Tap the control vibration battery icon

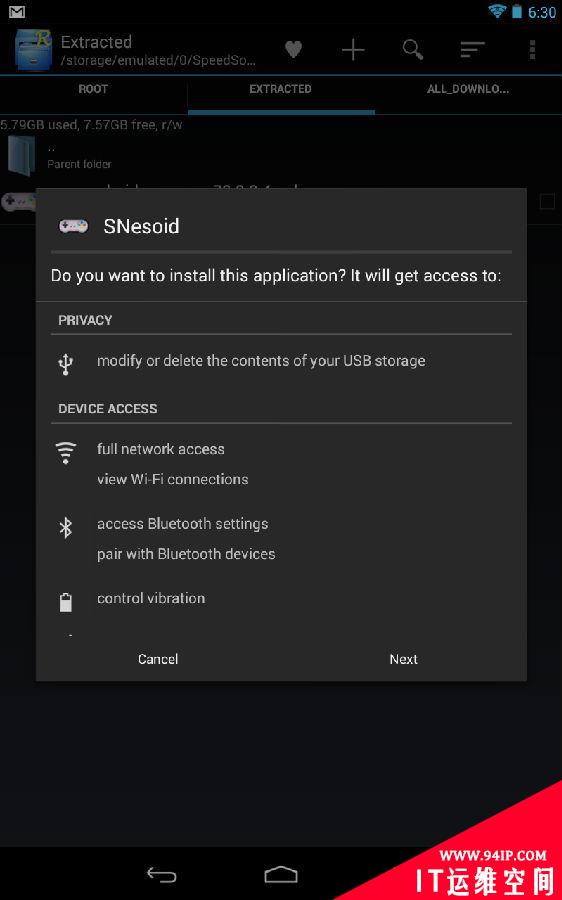pos(66,603)
